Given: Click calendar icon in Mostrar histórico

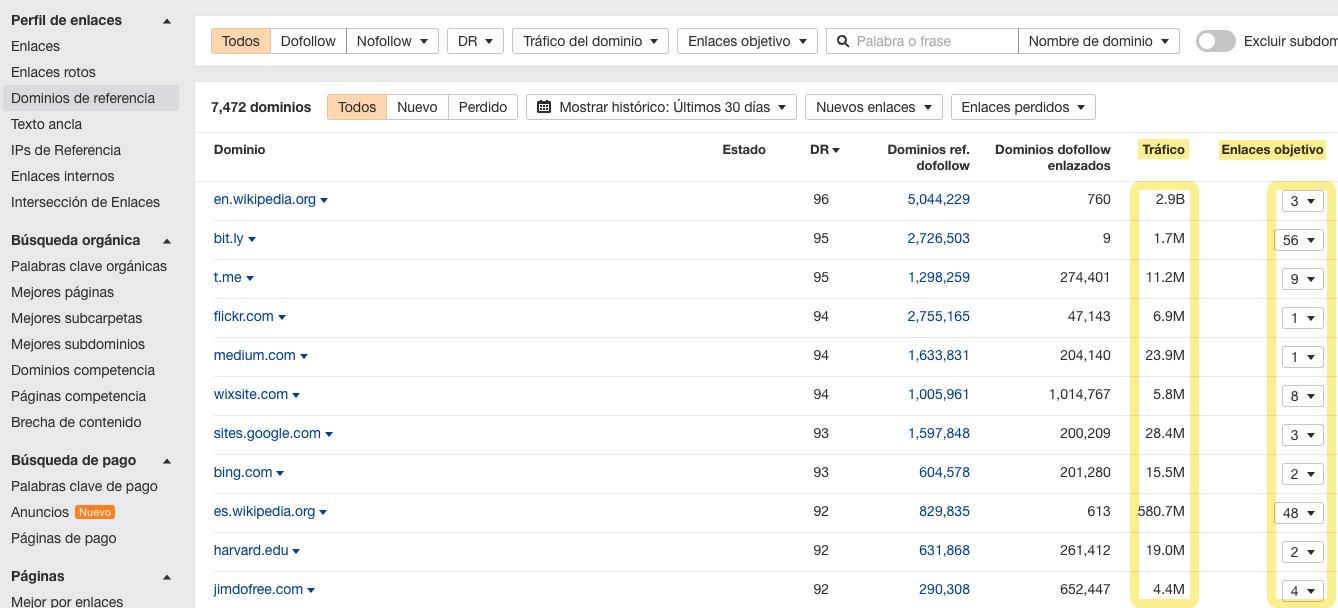Looking at the screenshot, I should (544, 107).
